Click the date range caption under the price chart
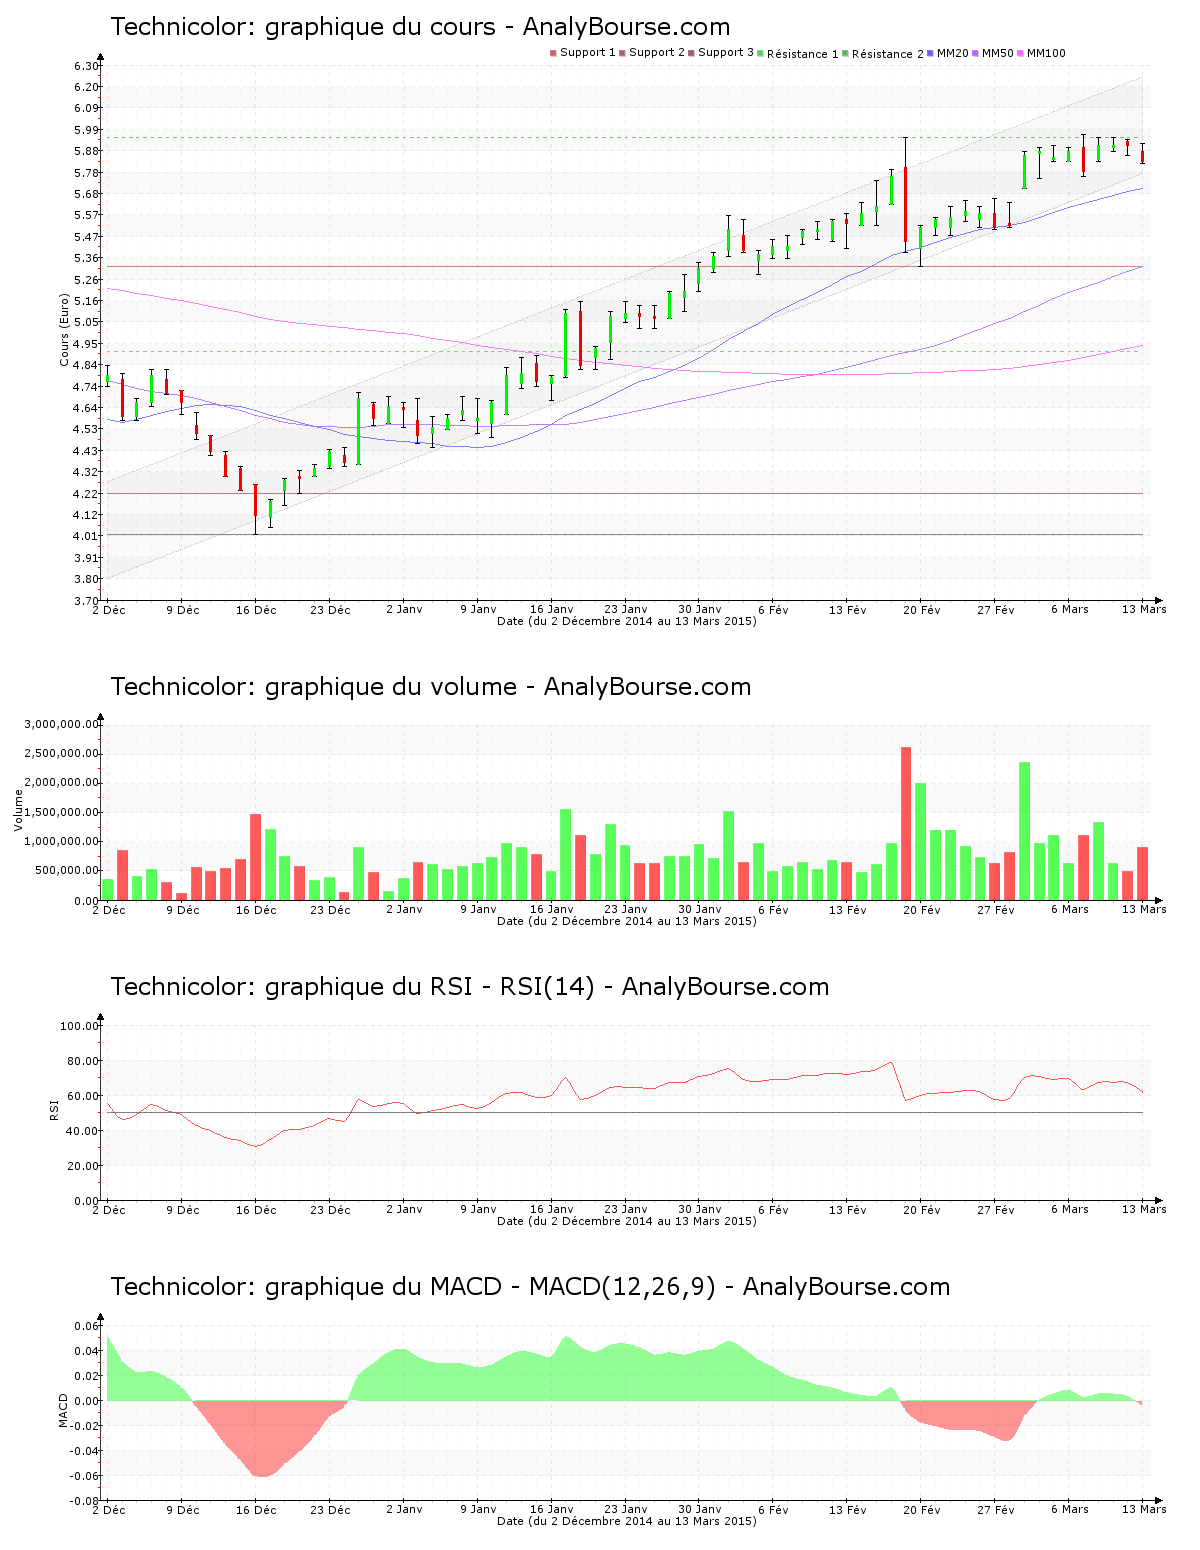Screen dimensions: 1200x1550 (627, 621)
